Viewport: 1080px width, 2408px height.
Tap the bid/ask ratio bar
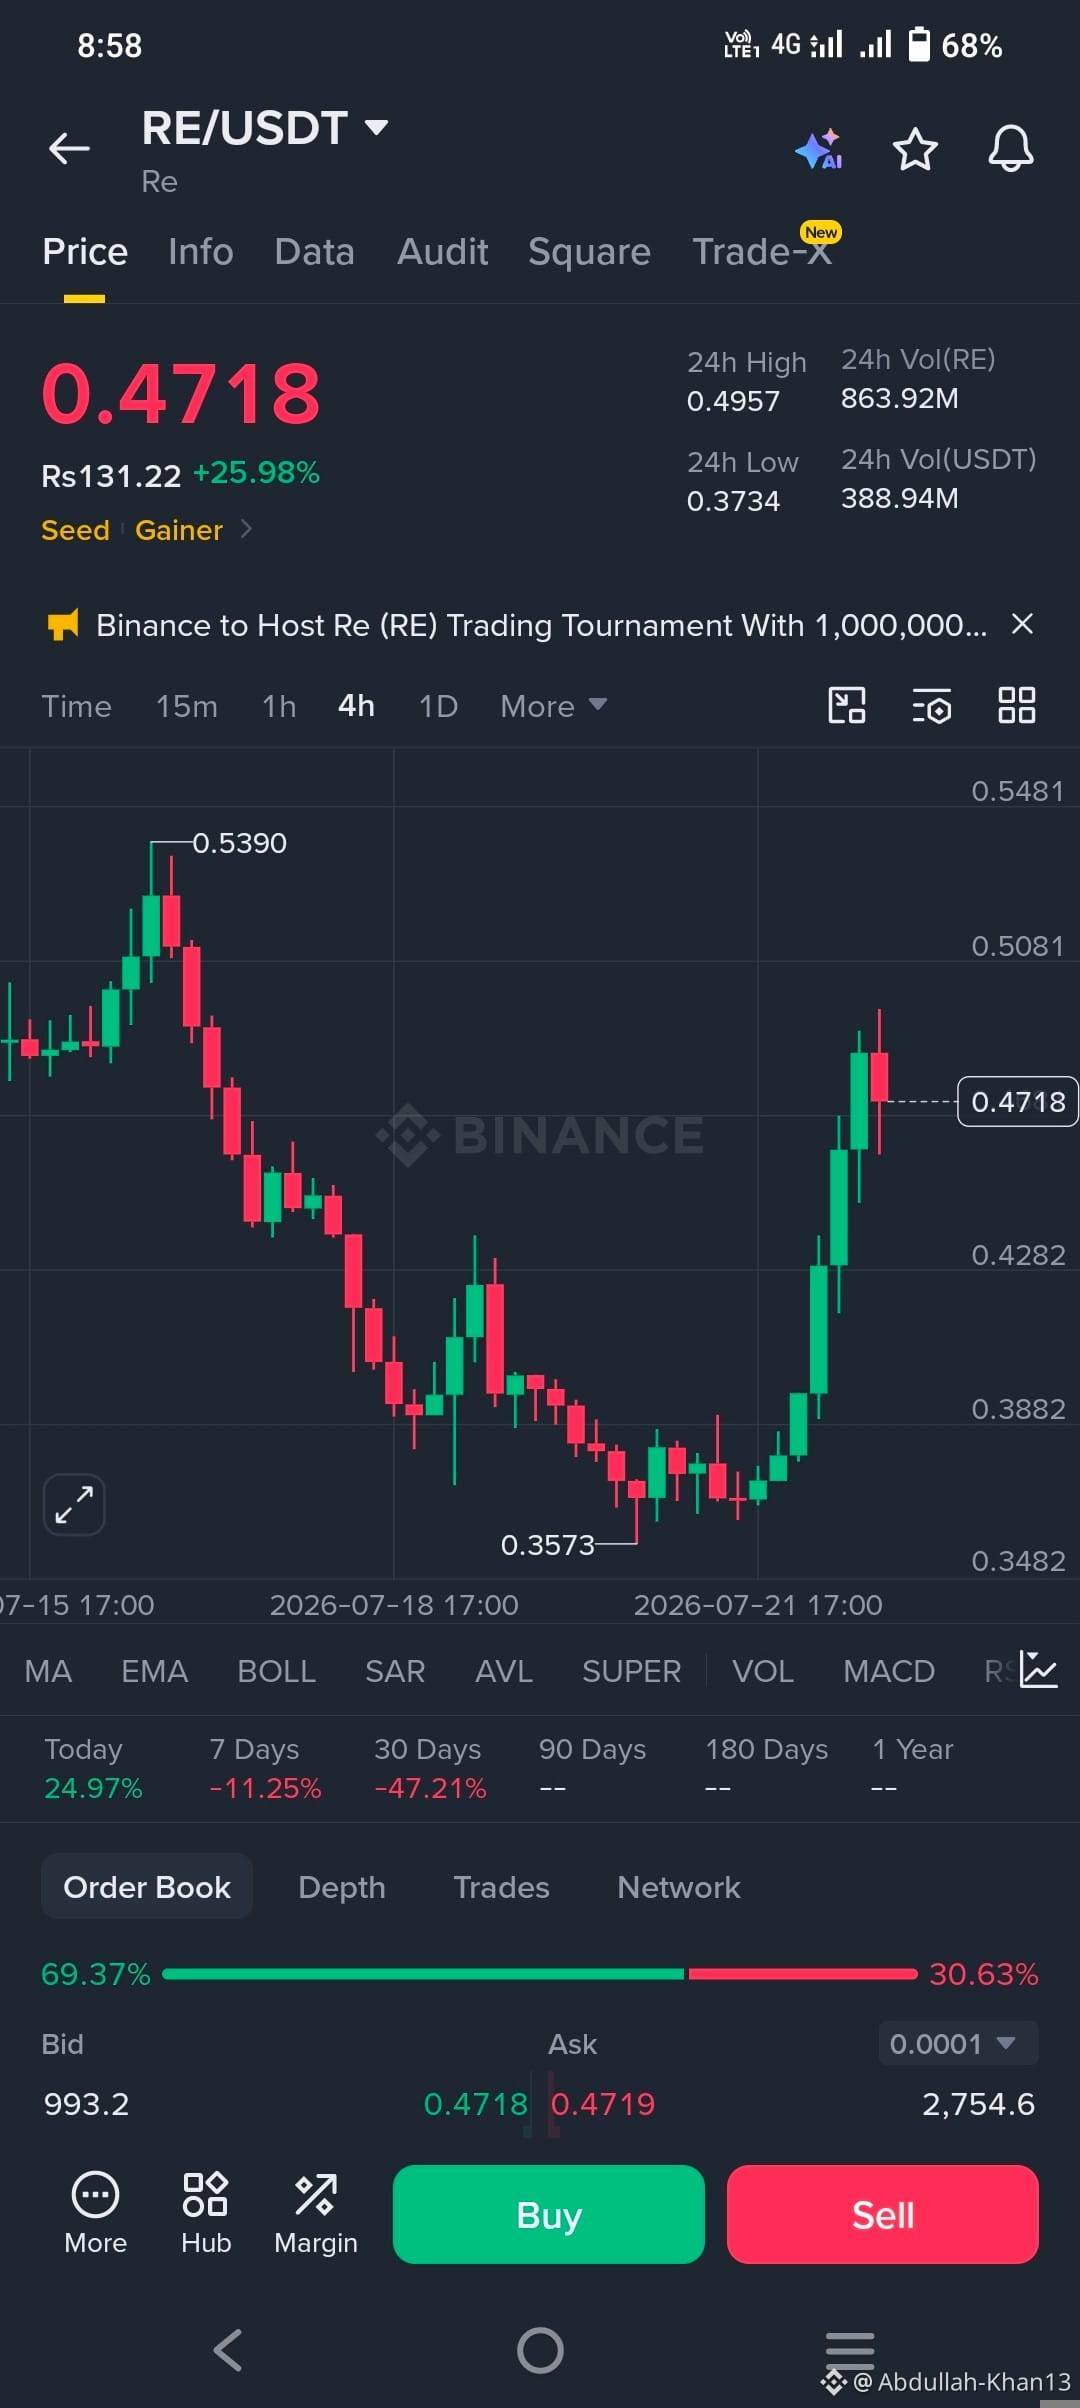click(540, 1974)
